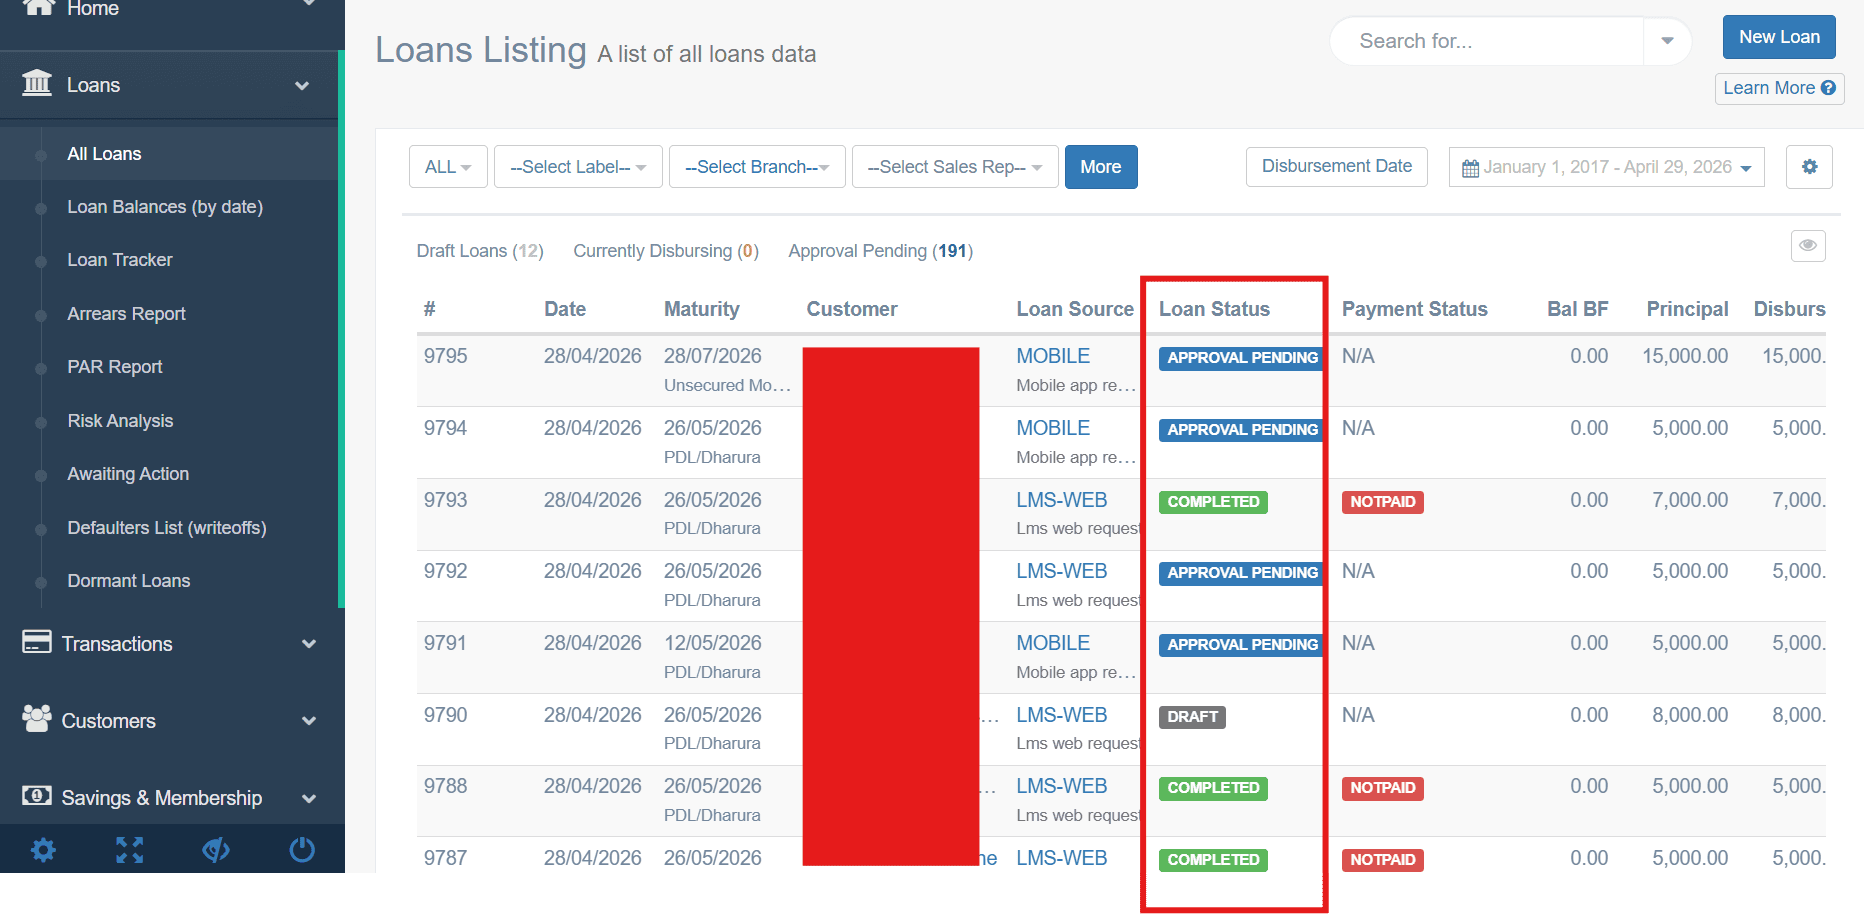Click the blue More filters button

coord(1101,167)
